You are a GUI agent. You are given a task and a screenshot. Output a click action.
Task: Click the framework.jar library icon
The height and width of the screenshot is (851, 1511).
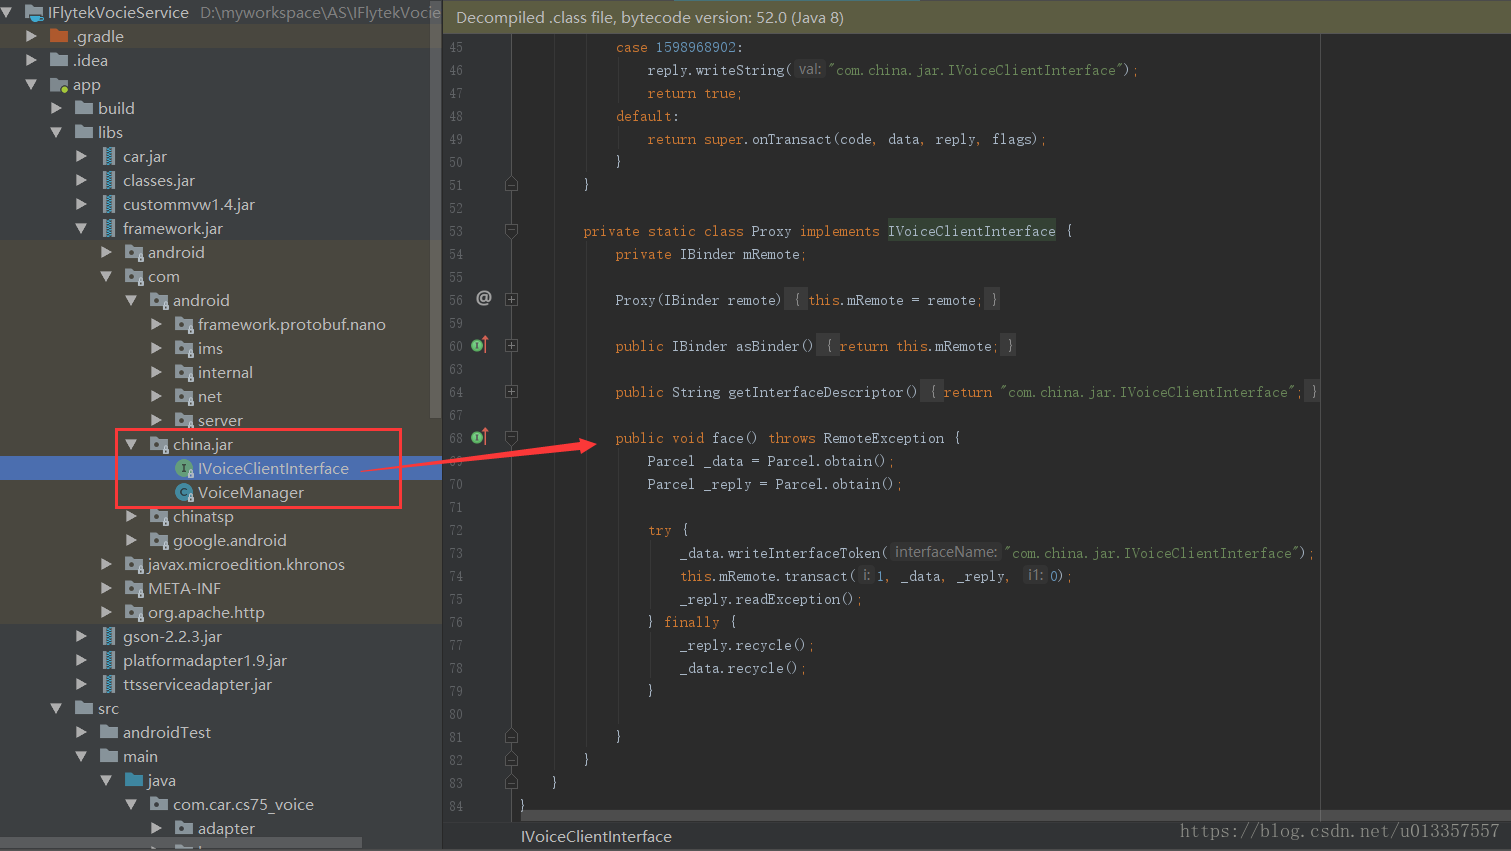pyautogui.click(x=110, y=228)
